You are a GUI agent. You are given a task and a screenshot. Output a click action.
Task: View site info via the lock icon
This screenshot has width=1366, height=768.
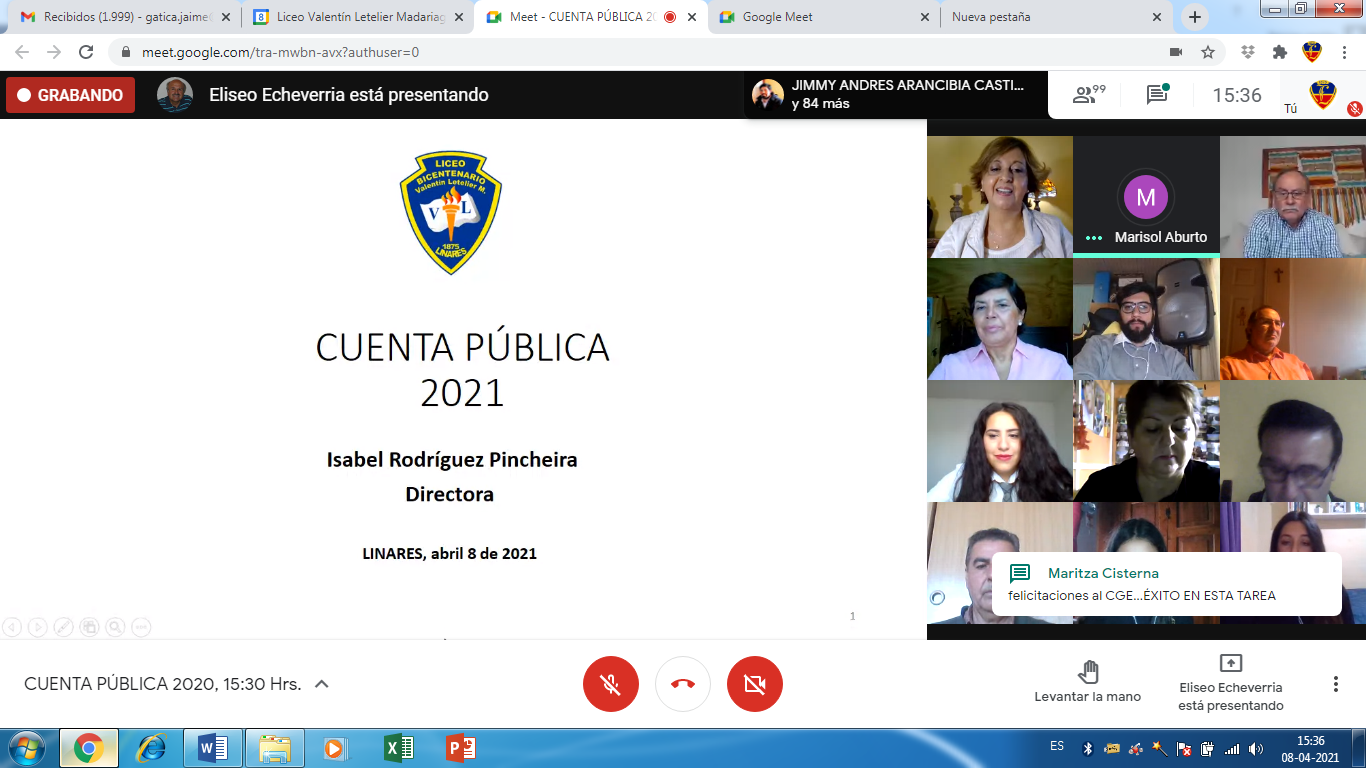coord(126,52)
